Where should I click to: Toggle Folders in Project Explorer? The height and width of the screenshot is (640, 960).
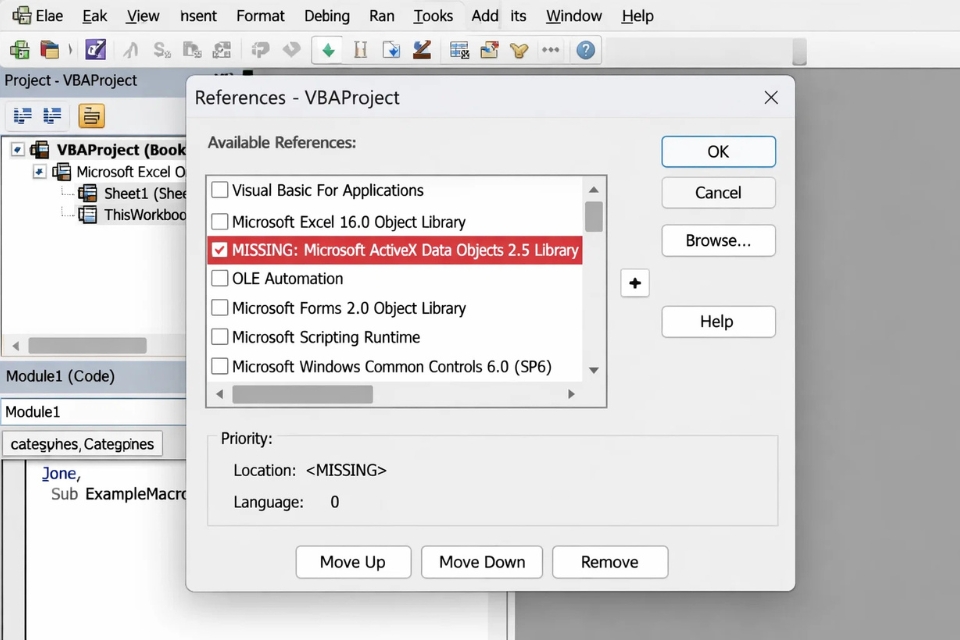93,116
